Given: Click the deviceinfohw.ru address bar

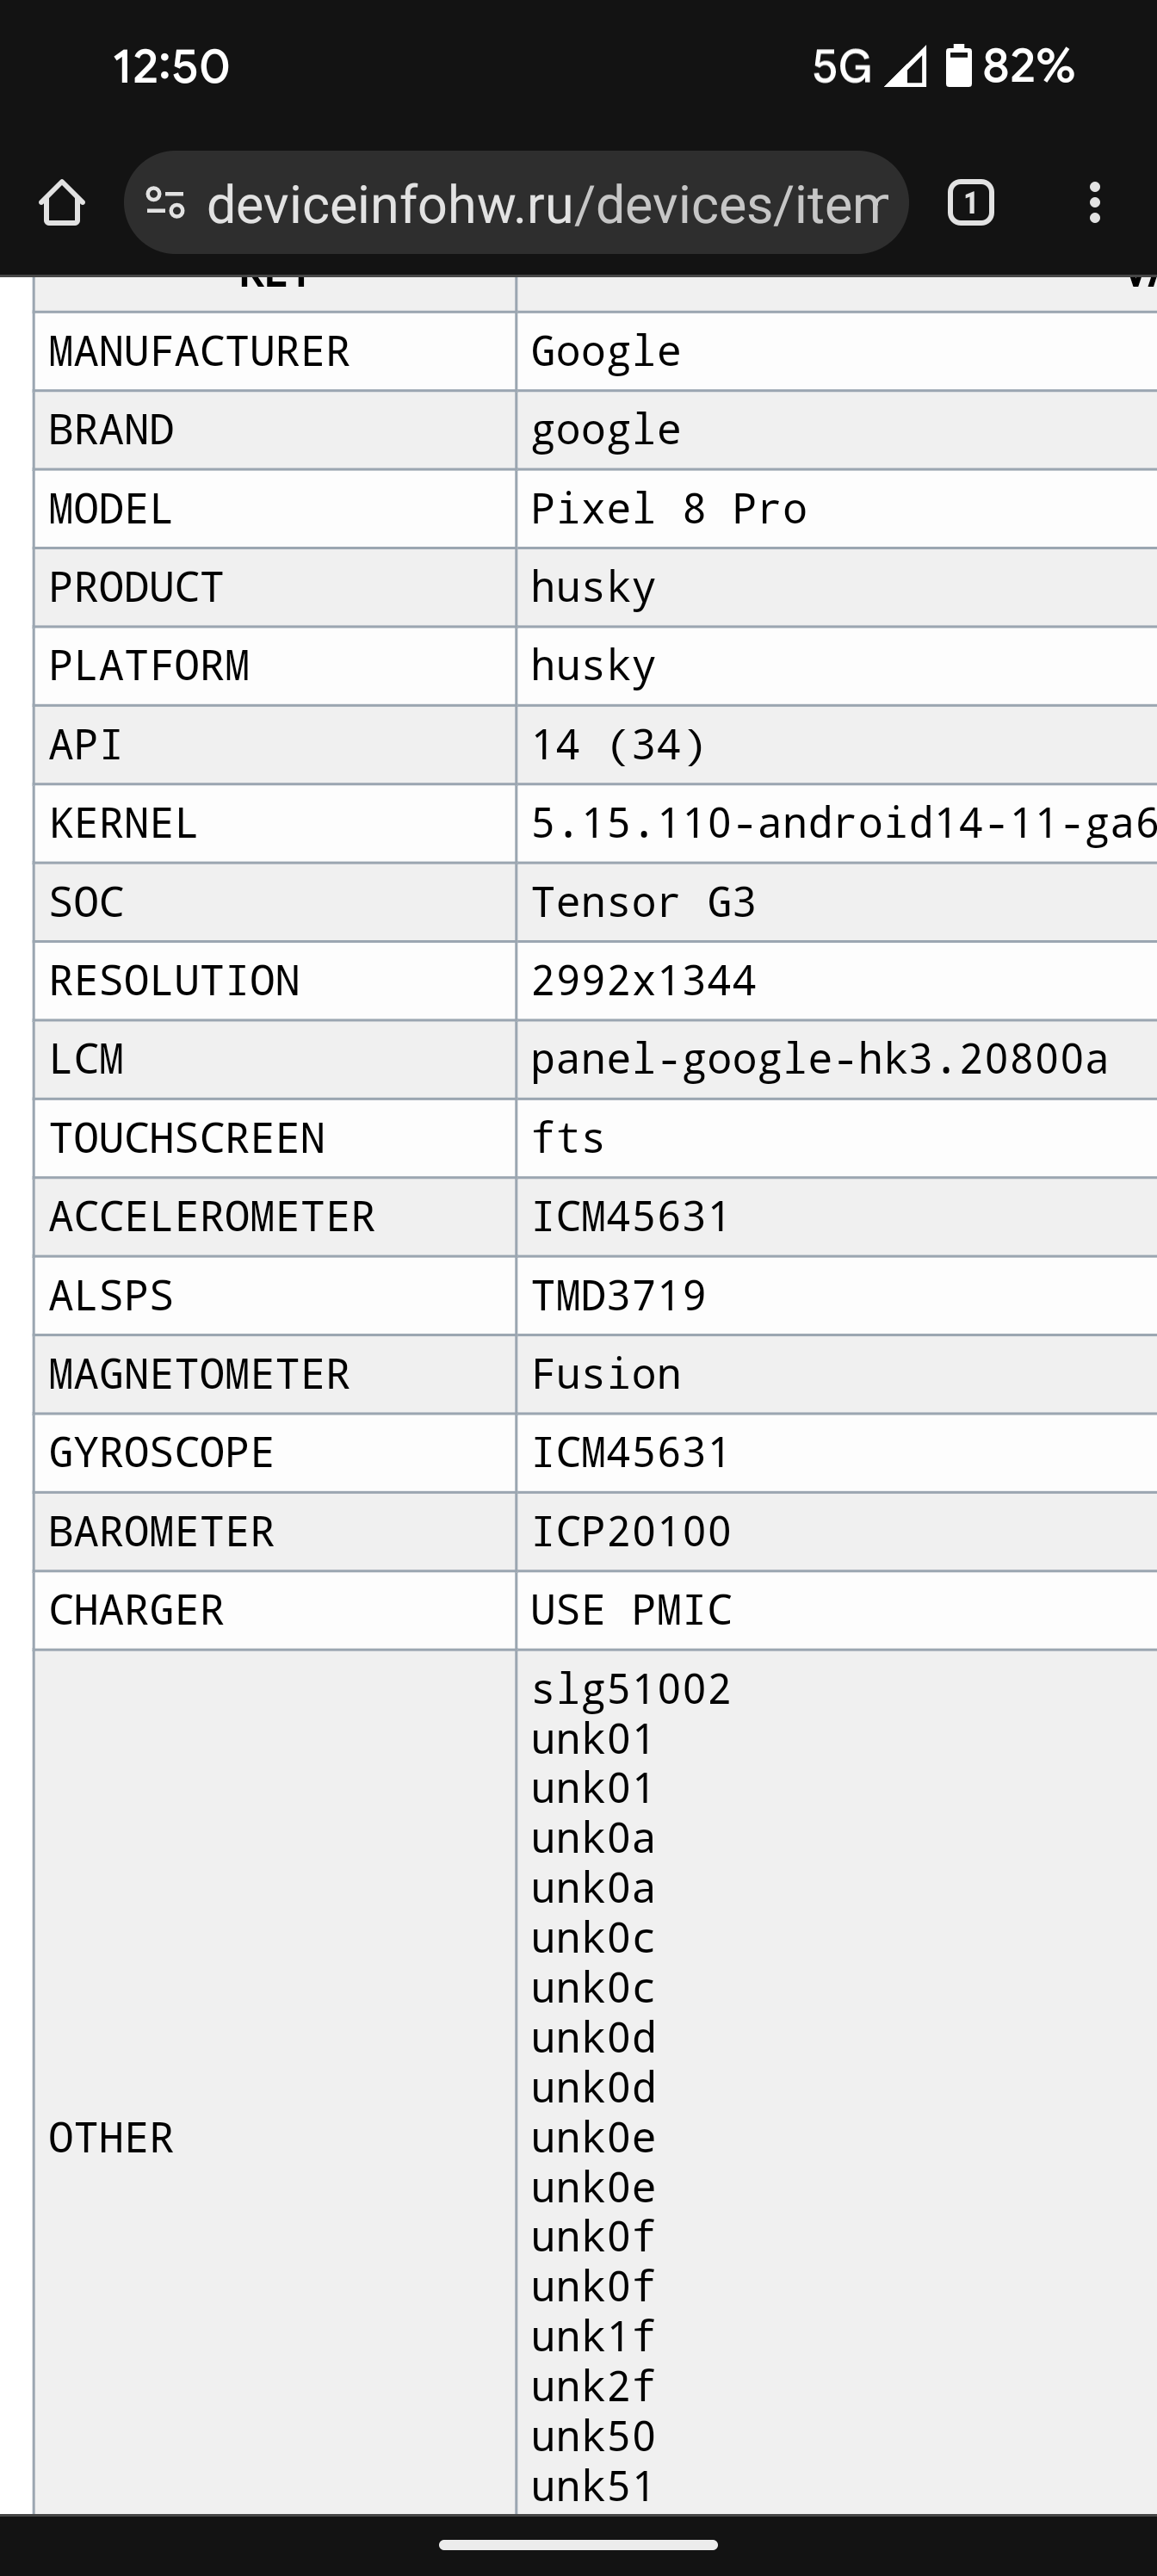Looking at the screenshot, I should [546, 204].
